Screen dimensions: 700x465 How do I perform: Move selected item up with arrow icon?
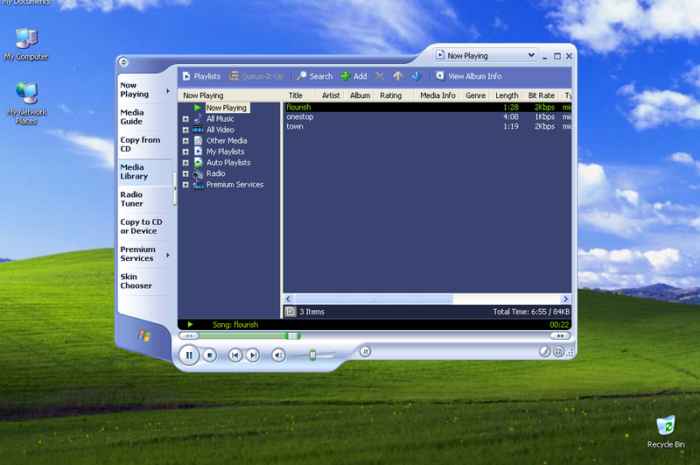click(398, 76)
